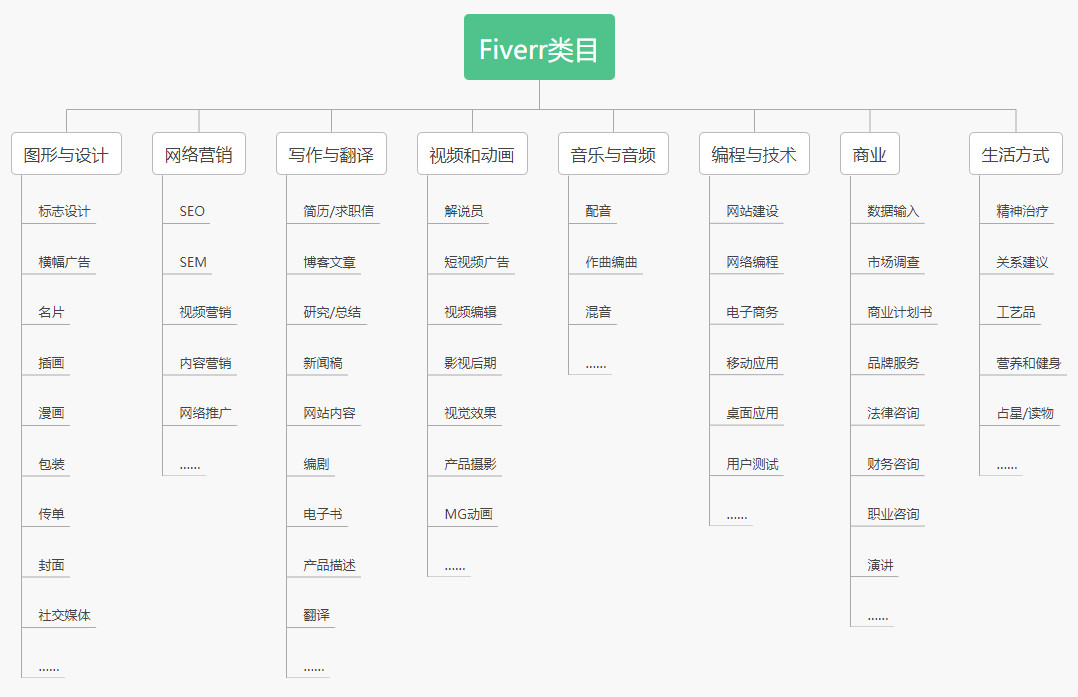
Task: Click the SEM subtopic
Action: pos(192,262)
